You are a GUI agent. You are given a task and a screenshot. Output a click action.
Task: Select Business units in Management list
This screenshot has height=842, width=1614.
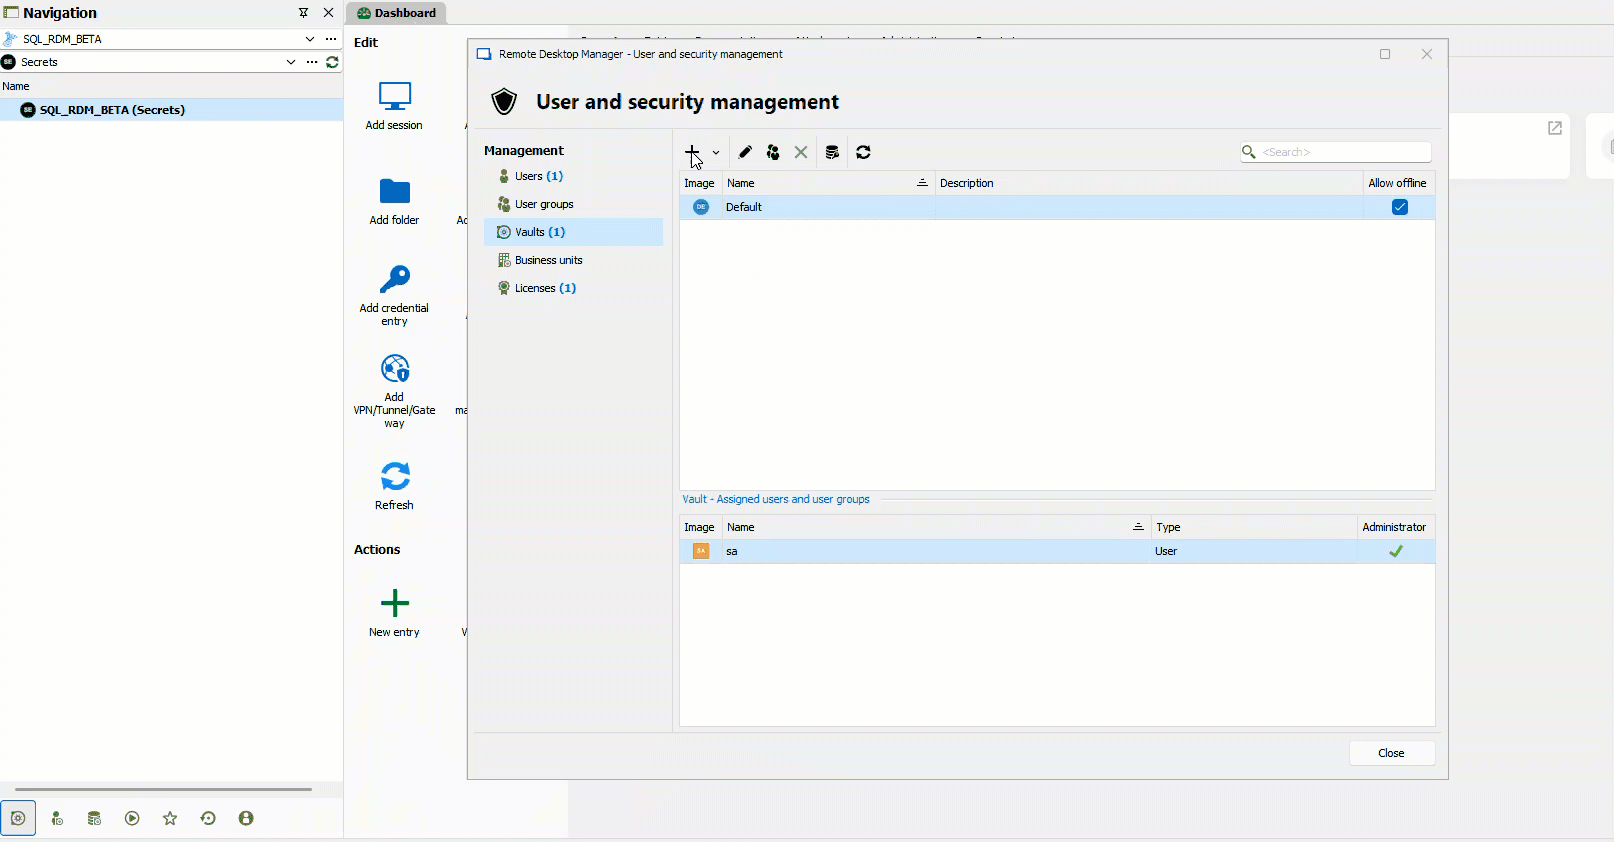548,260
